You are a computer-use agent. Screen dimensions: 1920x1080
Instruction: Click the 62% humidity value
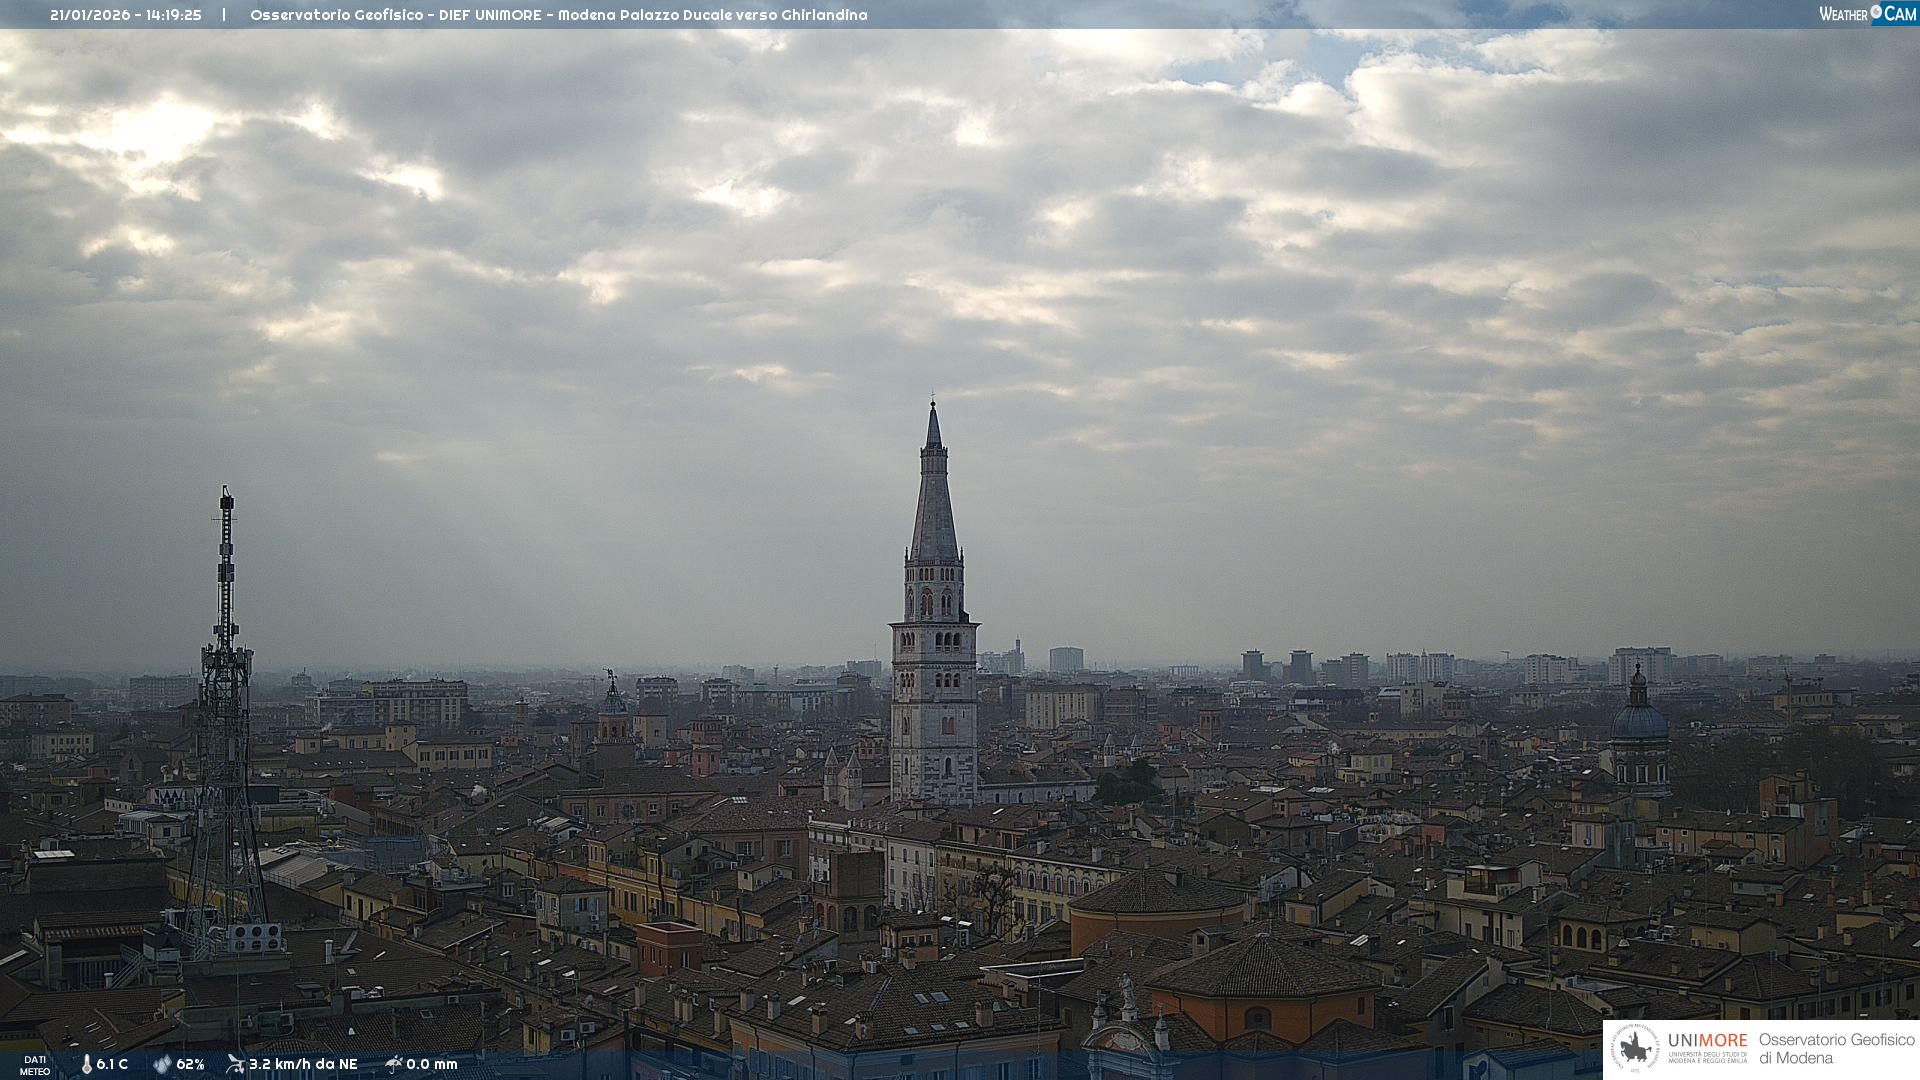pos(190,1064)
